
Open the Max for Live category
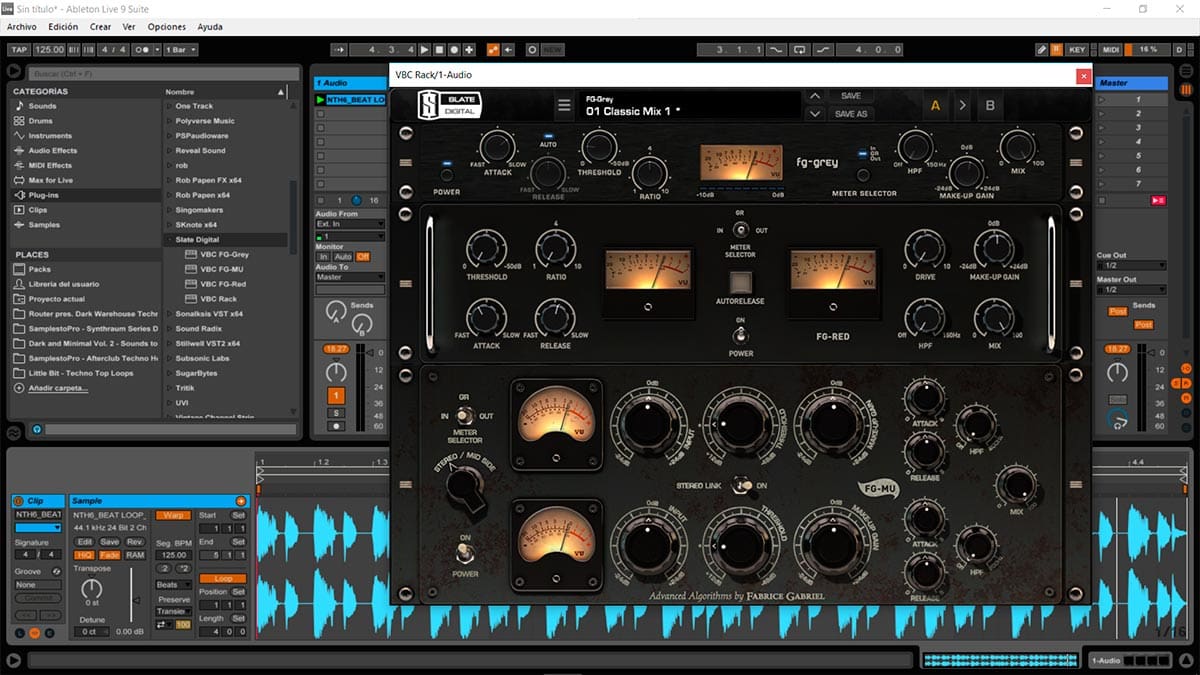[50, 180]
